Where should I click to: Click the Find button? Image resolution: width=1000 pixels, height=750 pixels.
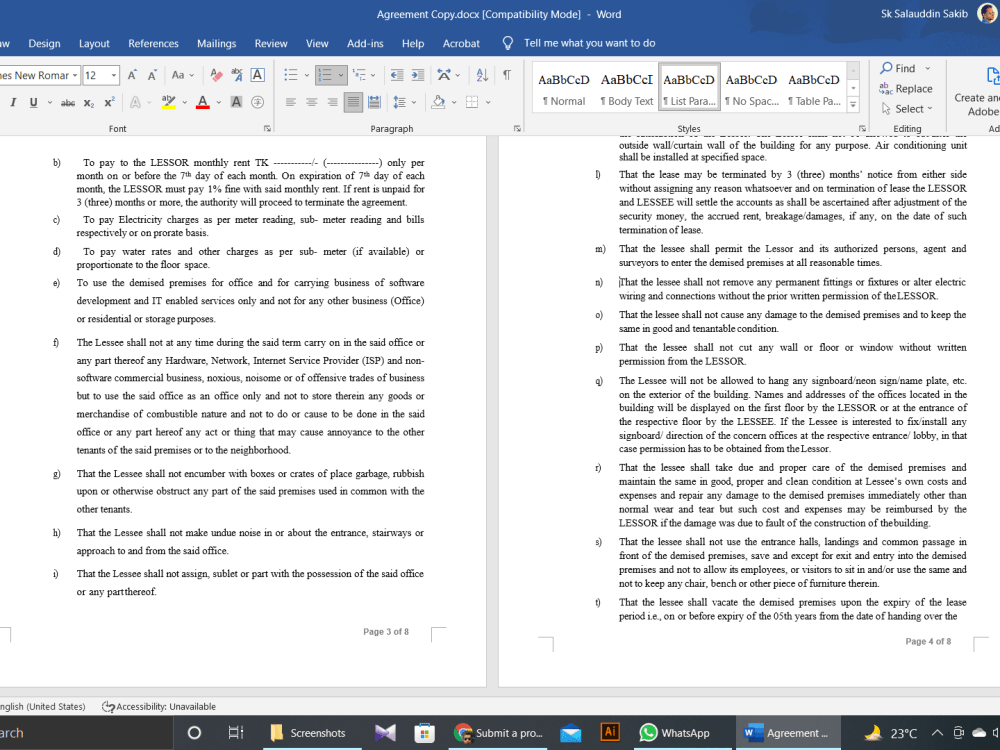click(899, 68)
